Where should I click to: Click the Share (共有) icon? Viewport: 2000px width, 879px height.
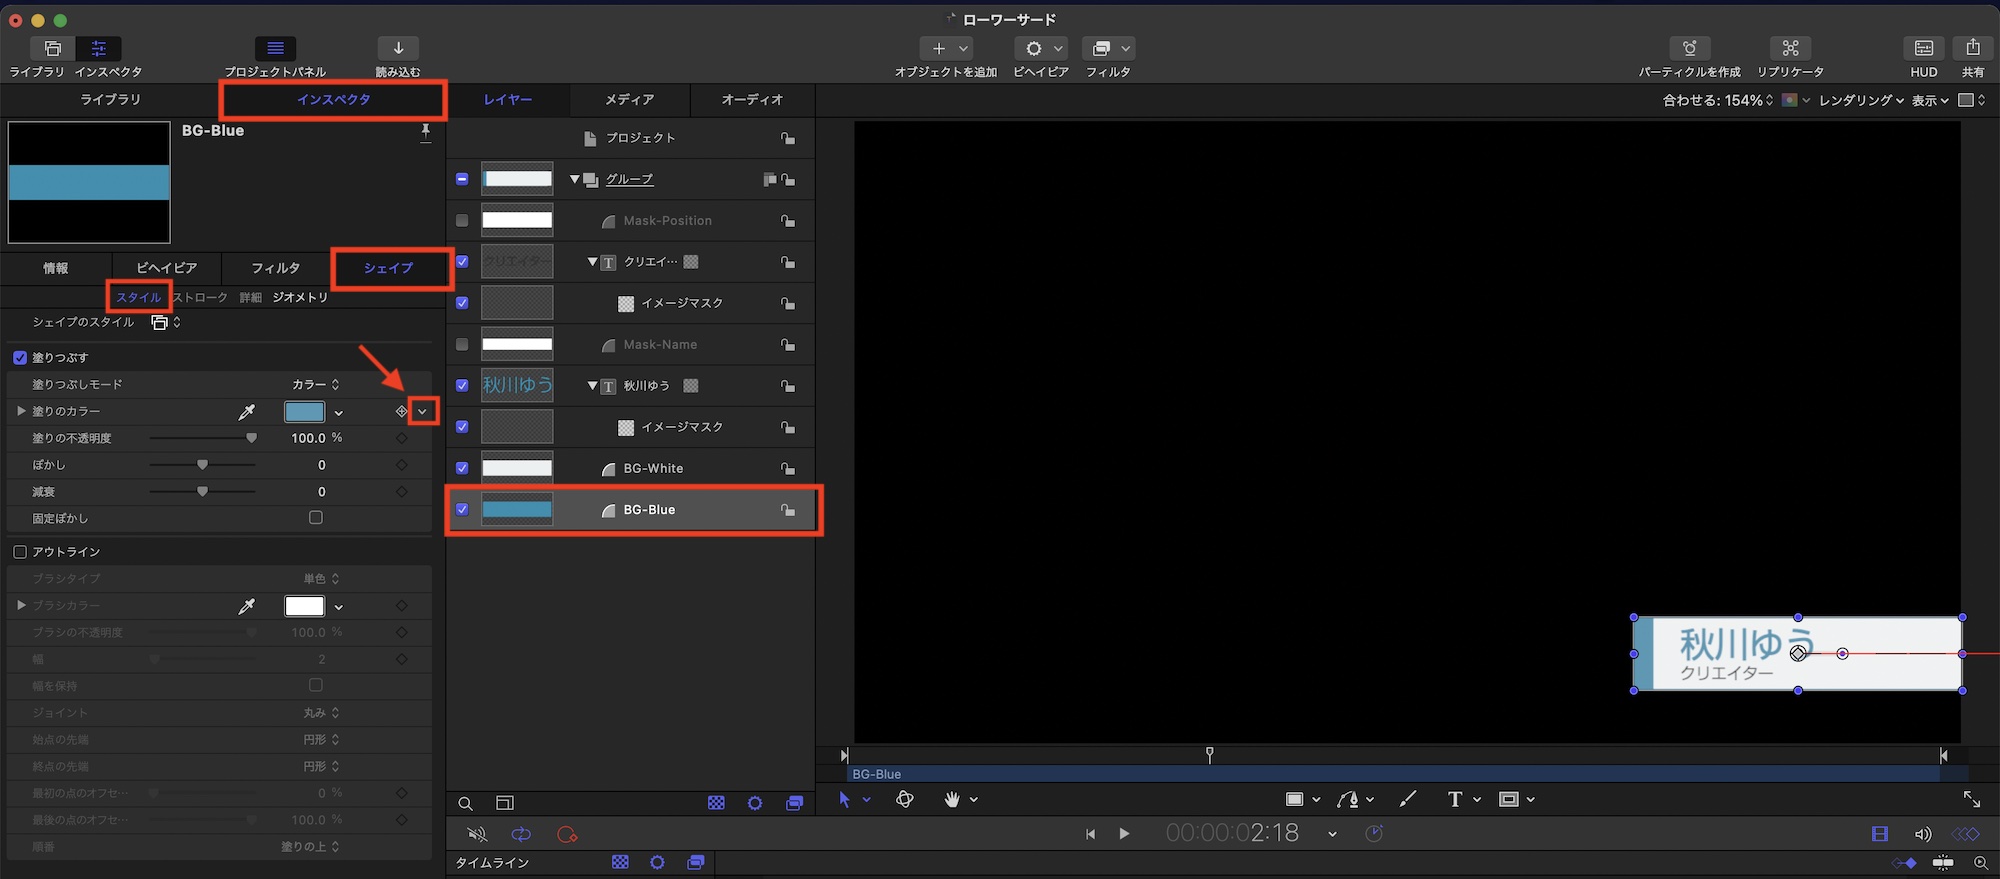pyautogui.click(x=1972, y=49)
